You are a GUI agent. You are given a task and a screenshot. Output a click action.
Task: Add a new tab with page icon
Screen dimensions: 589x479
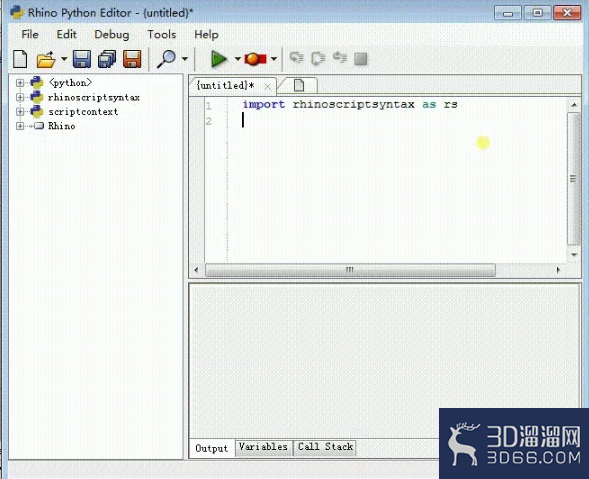coord(299,85)
